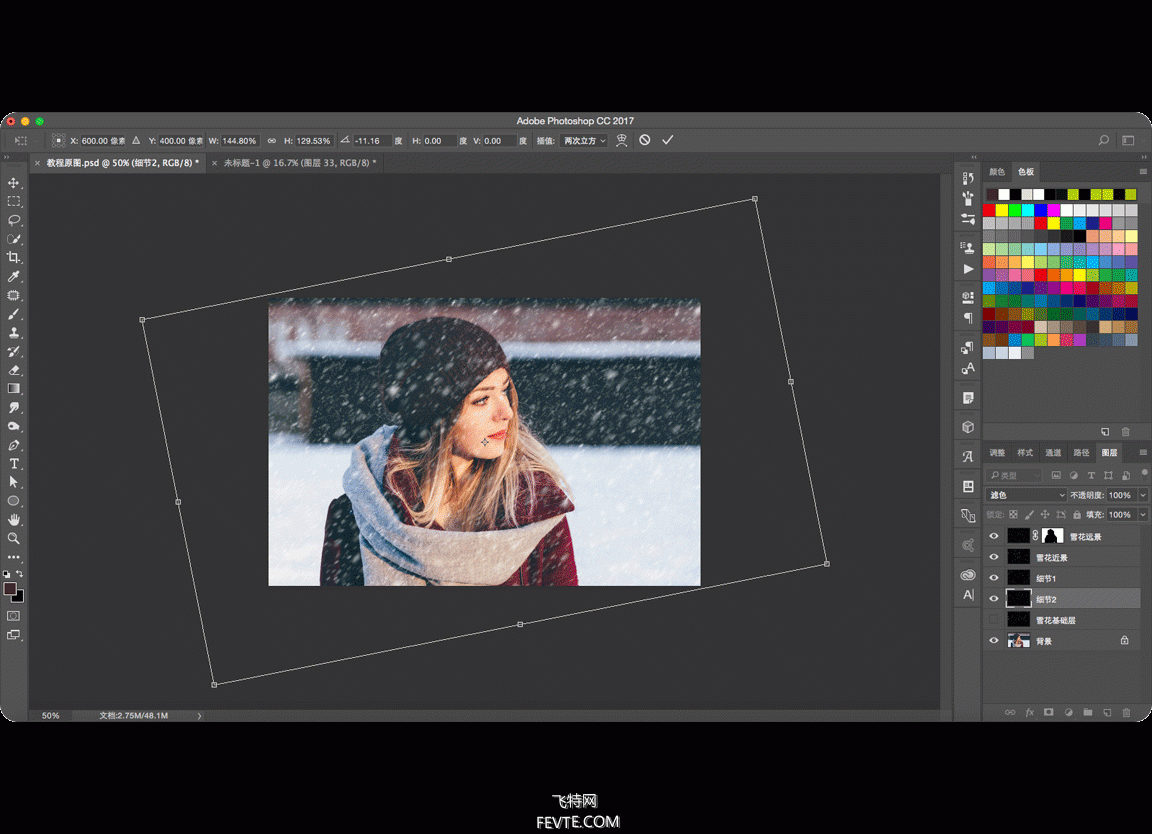Open the 不透明度 opacity dropdown arrow
The width and height of the screenshot is (1152, 834).
pyautogui.click(x=1142, y=495)
